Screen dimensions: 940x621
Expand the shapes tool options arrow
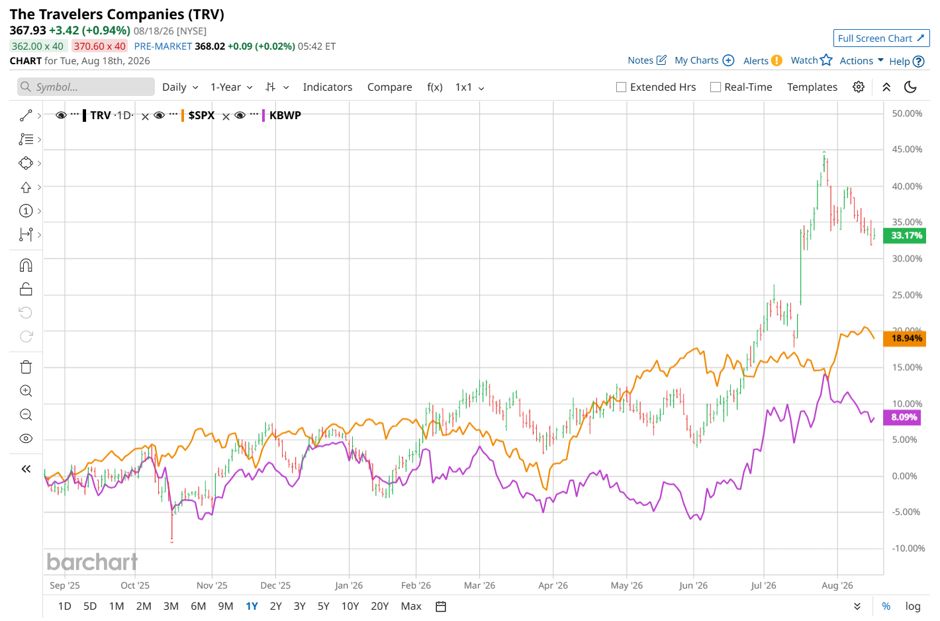pyautogui.click(x=40, y=163)
